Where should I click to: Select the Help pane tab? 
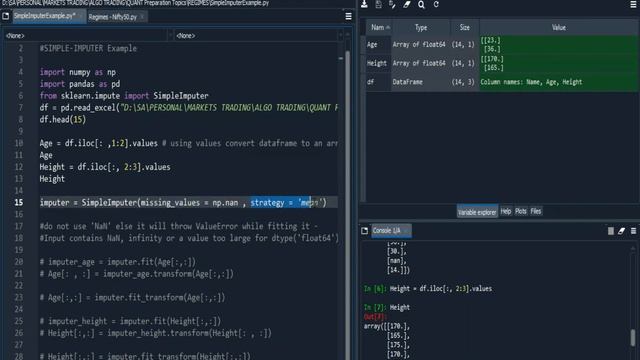point(506,211)
